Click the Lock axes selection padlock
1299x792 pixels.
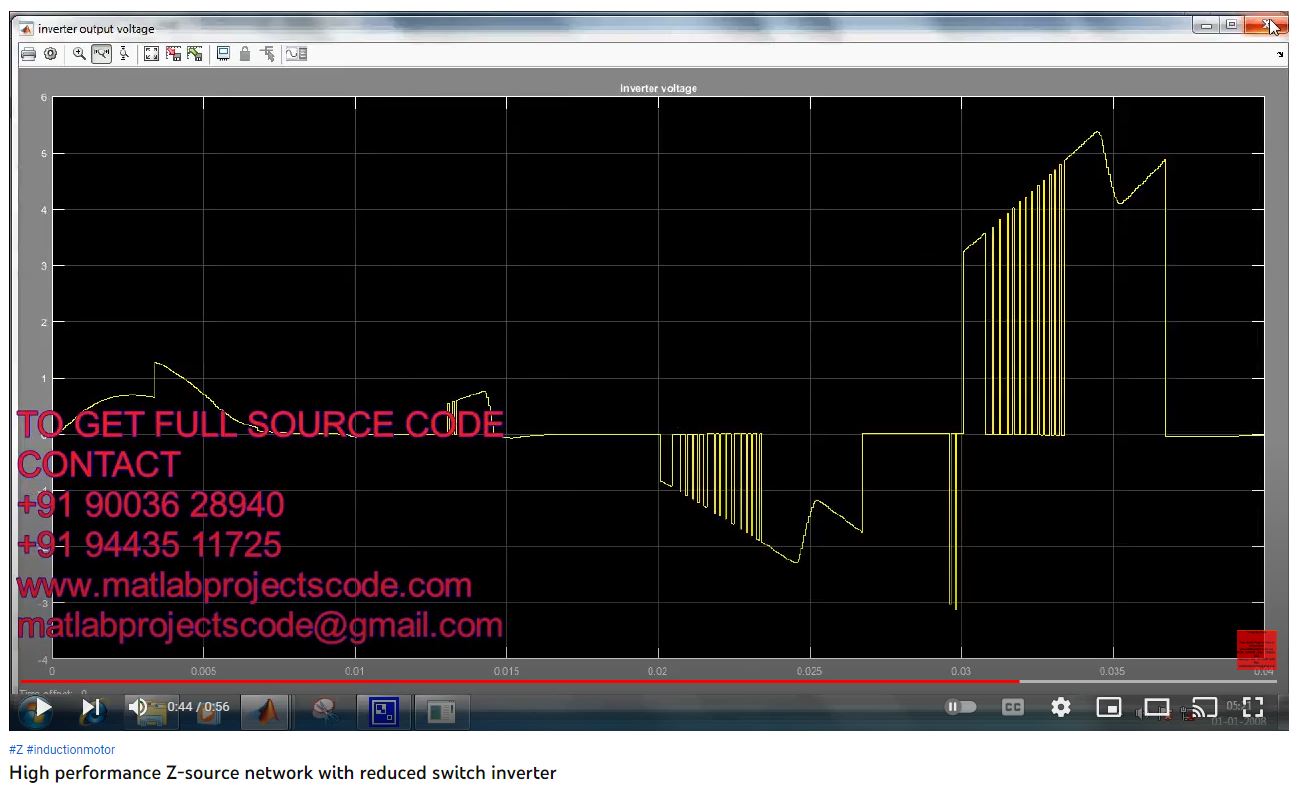click(x=245, y=54)
